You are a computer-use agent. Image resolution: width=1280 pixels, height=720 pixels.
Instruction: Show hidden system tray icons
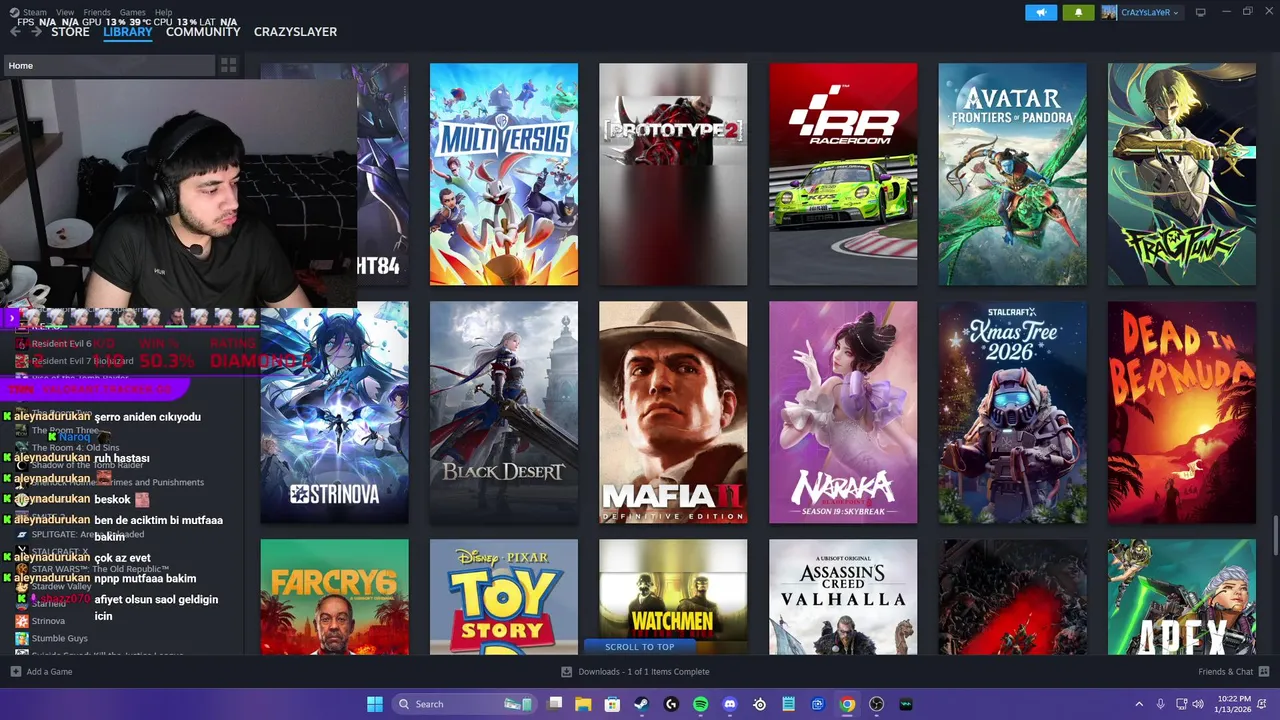pos(1138,704)
